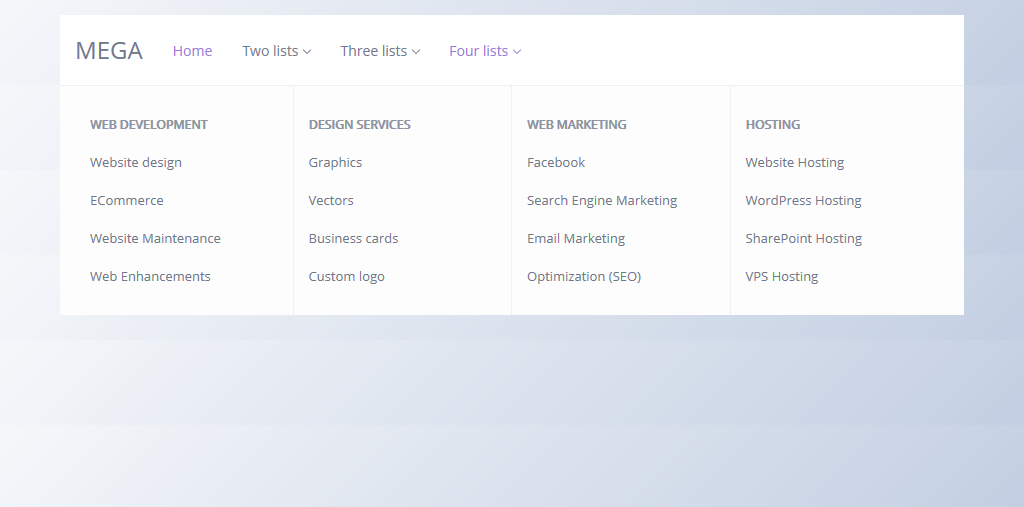Image resolution: width=1024 pixels, height=507 pixels.
Task: Collapse the Four lists dropdown
Action: click(485, 51)
